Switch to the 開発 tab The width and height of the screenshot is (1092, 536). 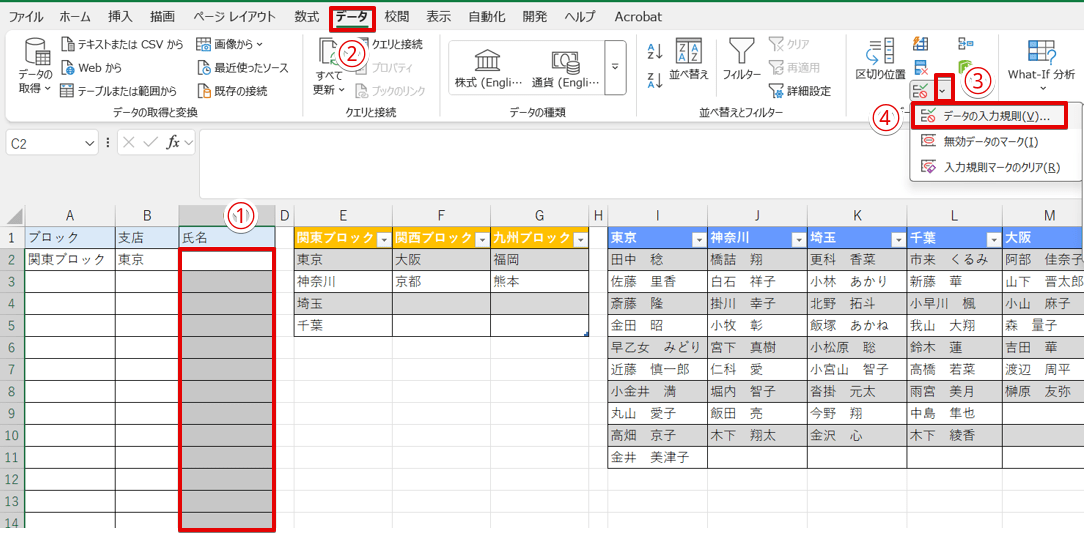535,17
